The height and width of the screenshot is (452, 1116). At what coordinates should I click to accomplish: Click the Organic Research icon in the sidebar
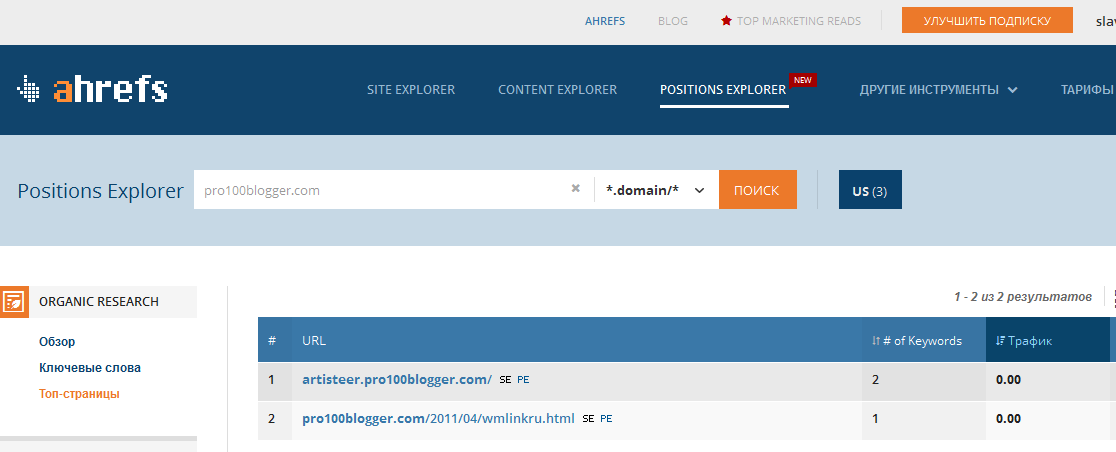14,301
